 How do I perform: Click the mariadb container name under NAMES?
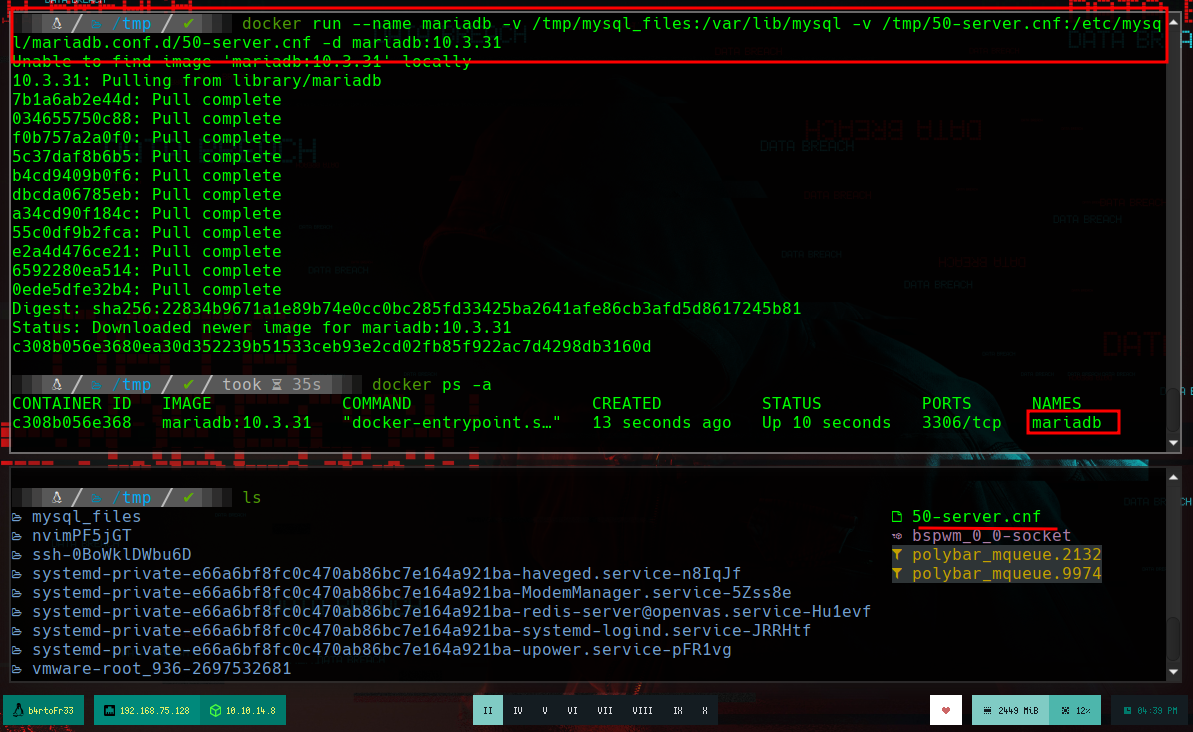(1067, 423)
